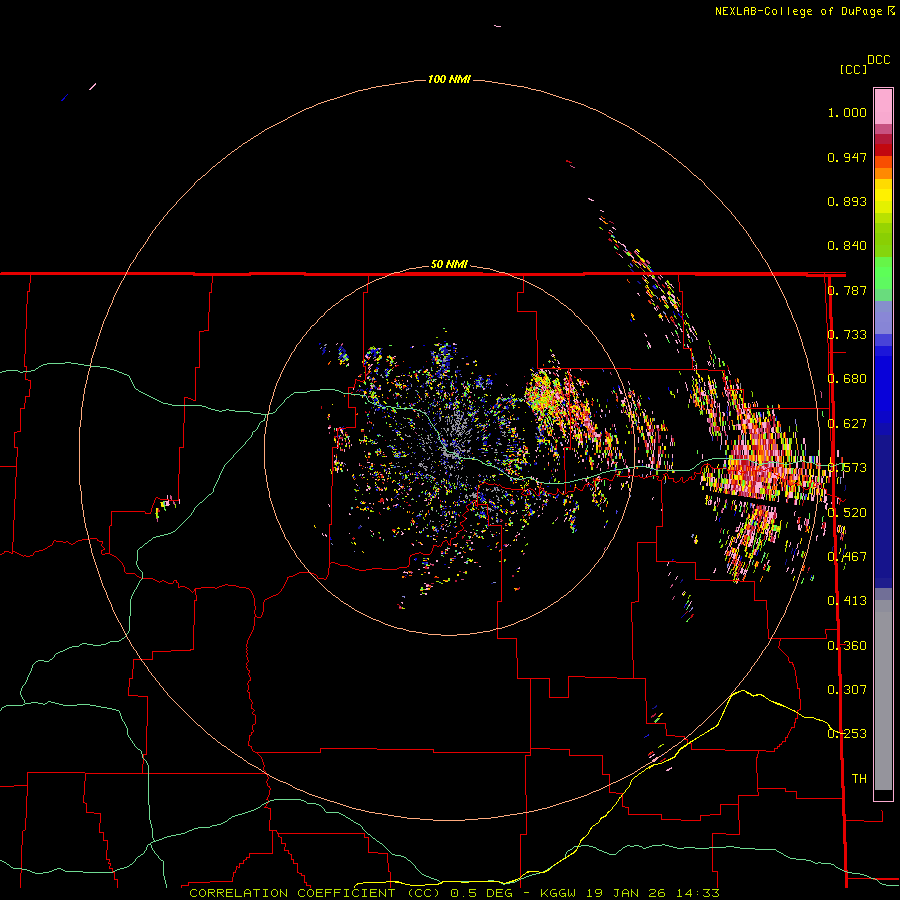Pick the light pink segment of the color bar
Viewport: 900px width, 900px height.
tap(883, 107)
